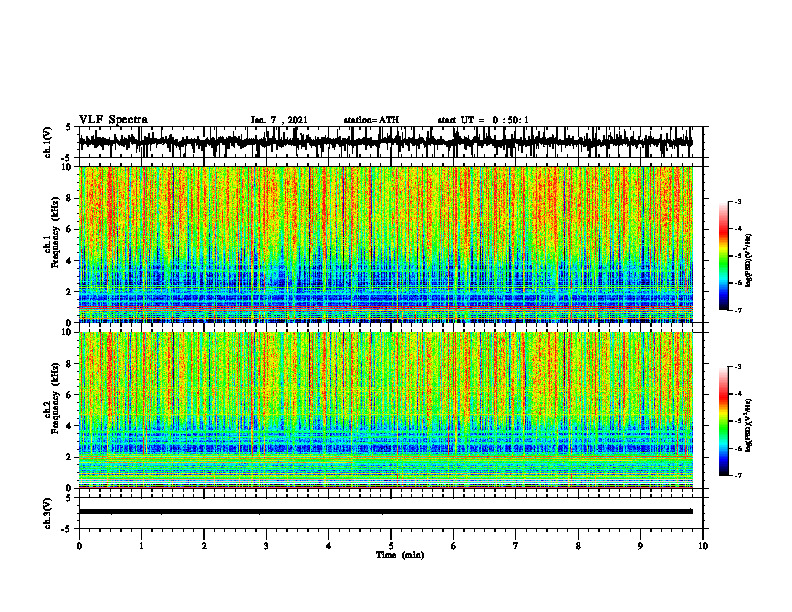Click the "3" tick on time axis
Viewport: 792px width, 612px height.
(x=266, y=546)
